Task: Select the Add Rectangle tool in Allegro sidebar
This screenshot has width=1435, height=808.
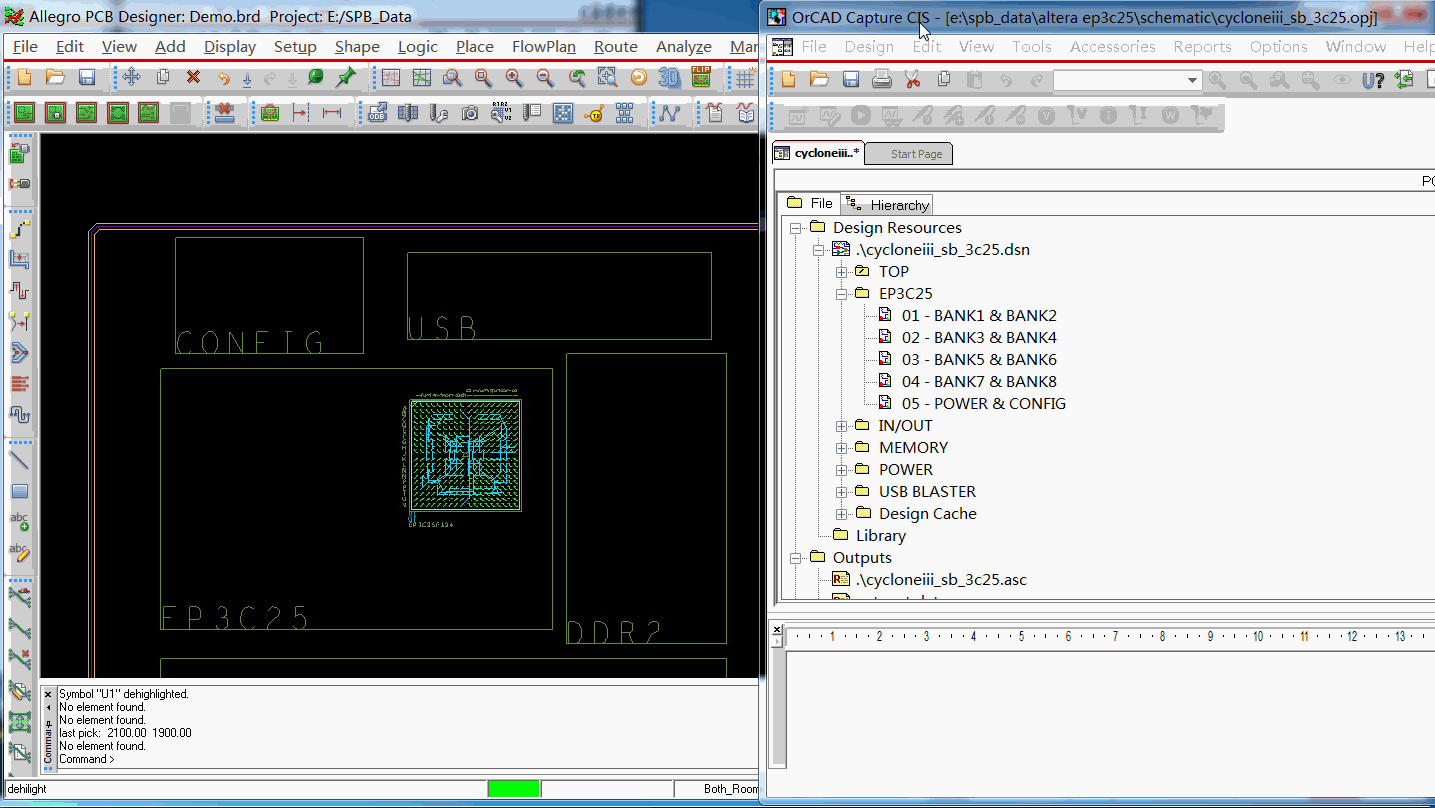Action: tap(20, 492)
